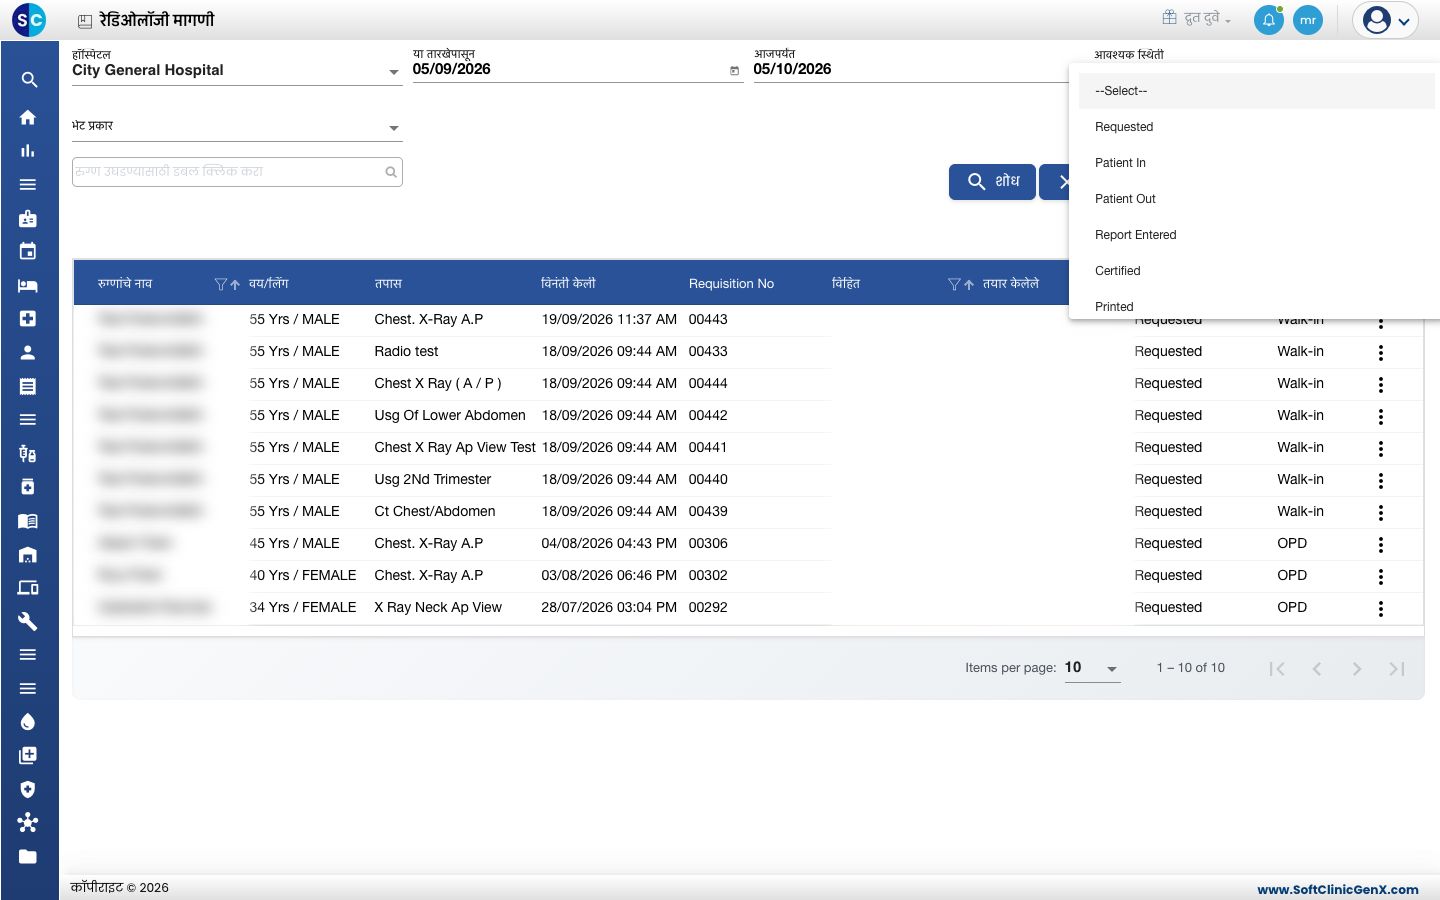Open the Items per page dropdown

[x=1092, y=668]
